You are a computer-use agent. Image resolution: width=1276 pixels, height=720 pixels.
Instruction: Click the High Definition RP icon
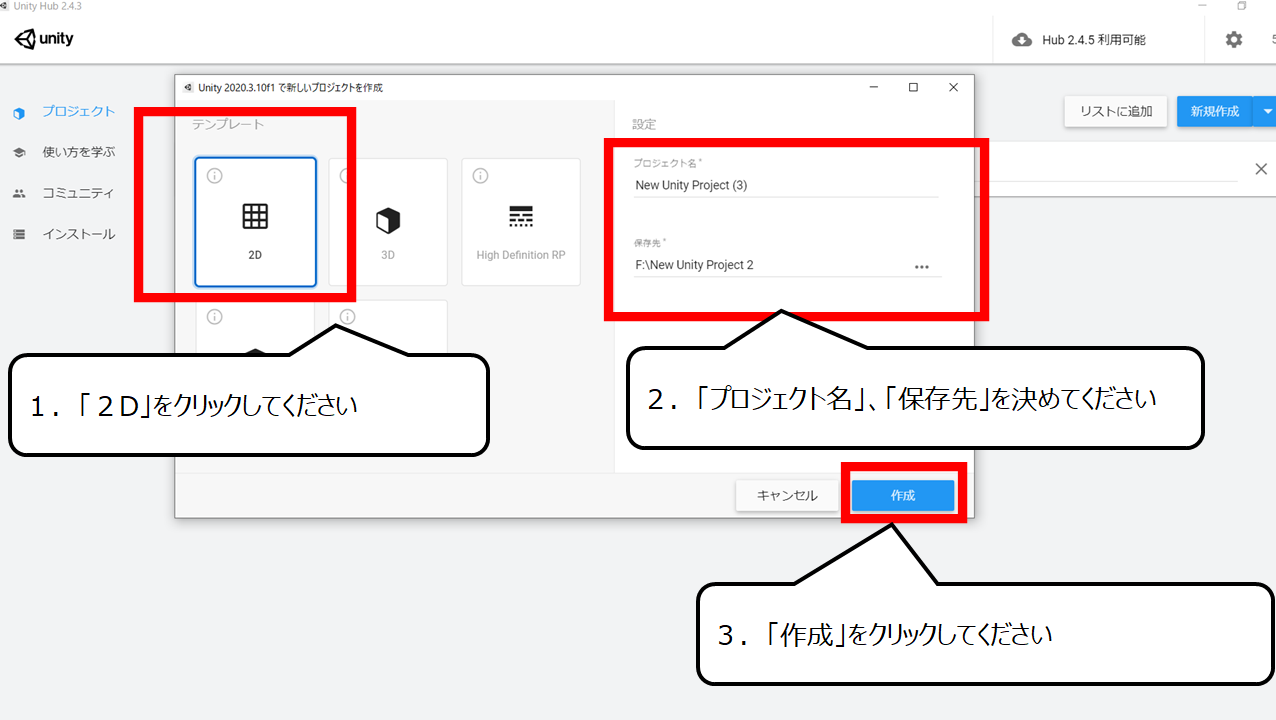521,217
